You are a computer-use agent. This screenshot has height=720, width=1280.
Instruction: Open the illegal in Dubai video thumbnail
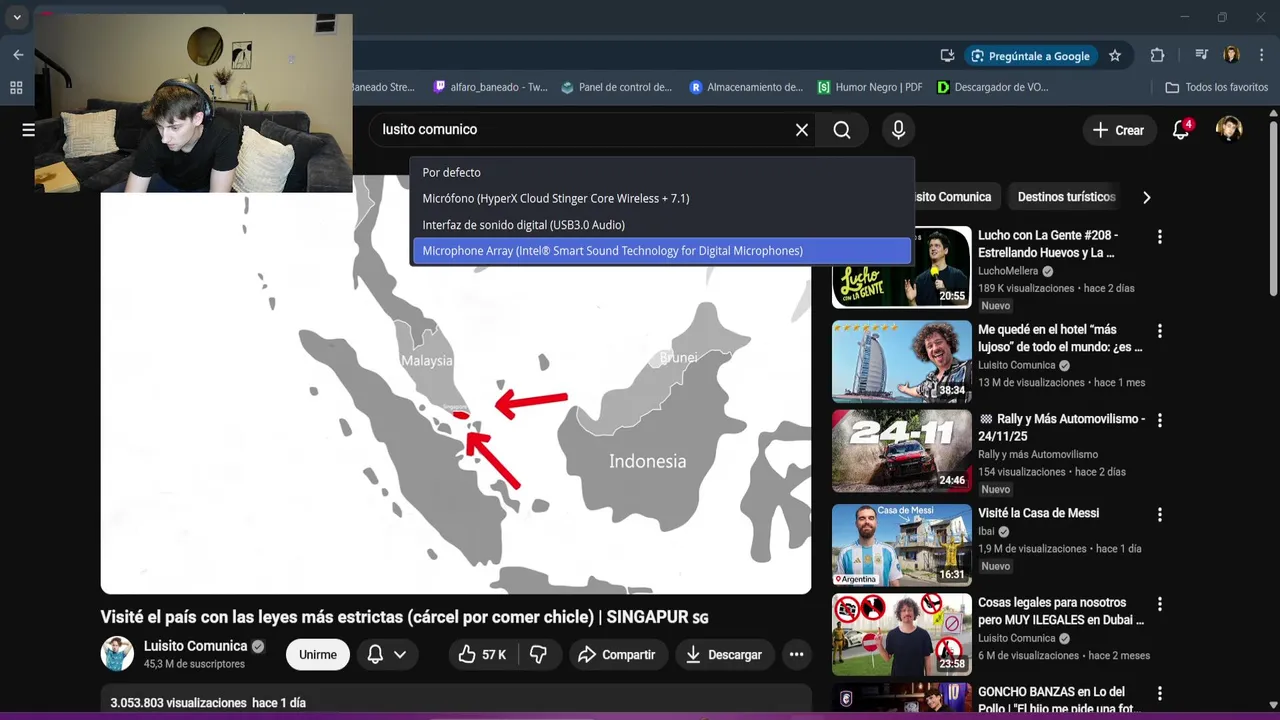click(x=902, y=635)
